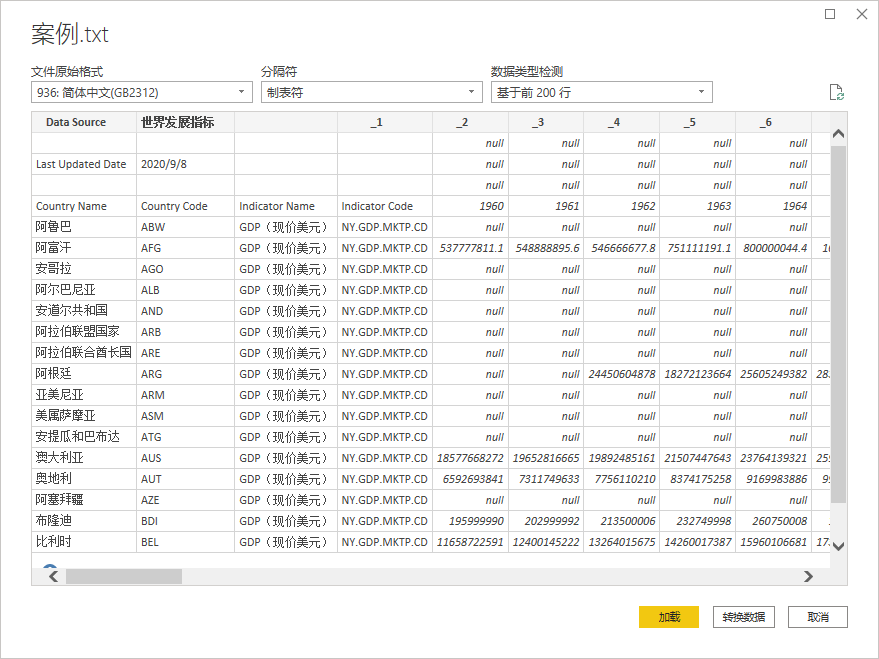Image resolution: width=879 pixels, height=659 pixels.
Task: Click the 加载 button
Action: pyautogui.click(x=669, y=617)
